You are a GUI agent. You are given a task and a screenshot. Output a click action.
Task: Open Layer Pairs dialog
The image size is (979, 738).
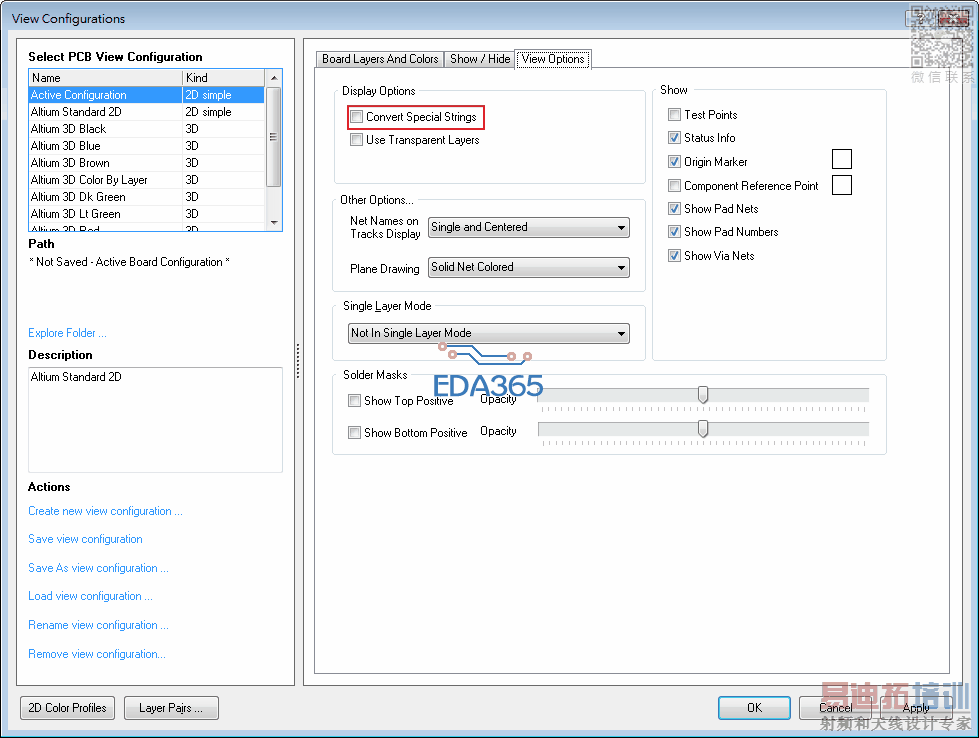[x=171, y=708]
